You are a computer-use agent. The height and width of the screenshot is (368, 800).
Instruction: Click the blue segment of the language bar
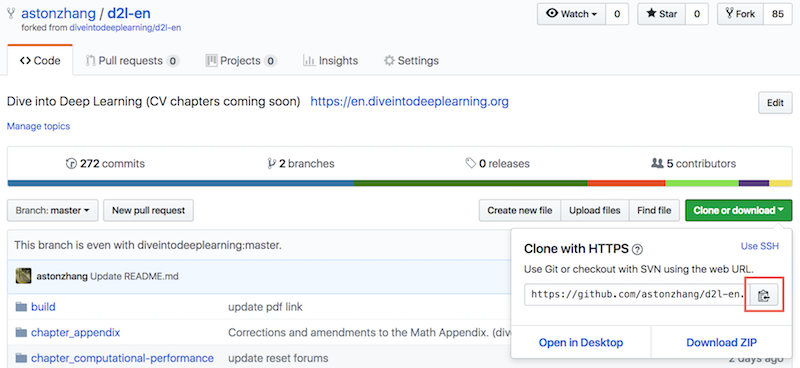(x=181, y=183)
